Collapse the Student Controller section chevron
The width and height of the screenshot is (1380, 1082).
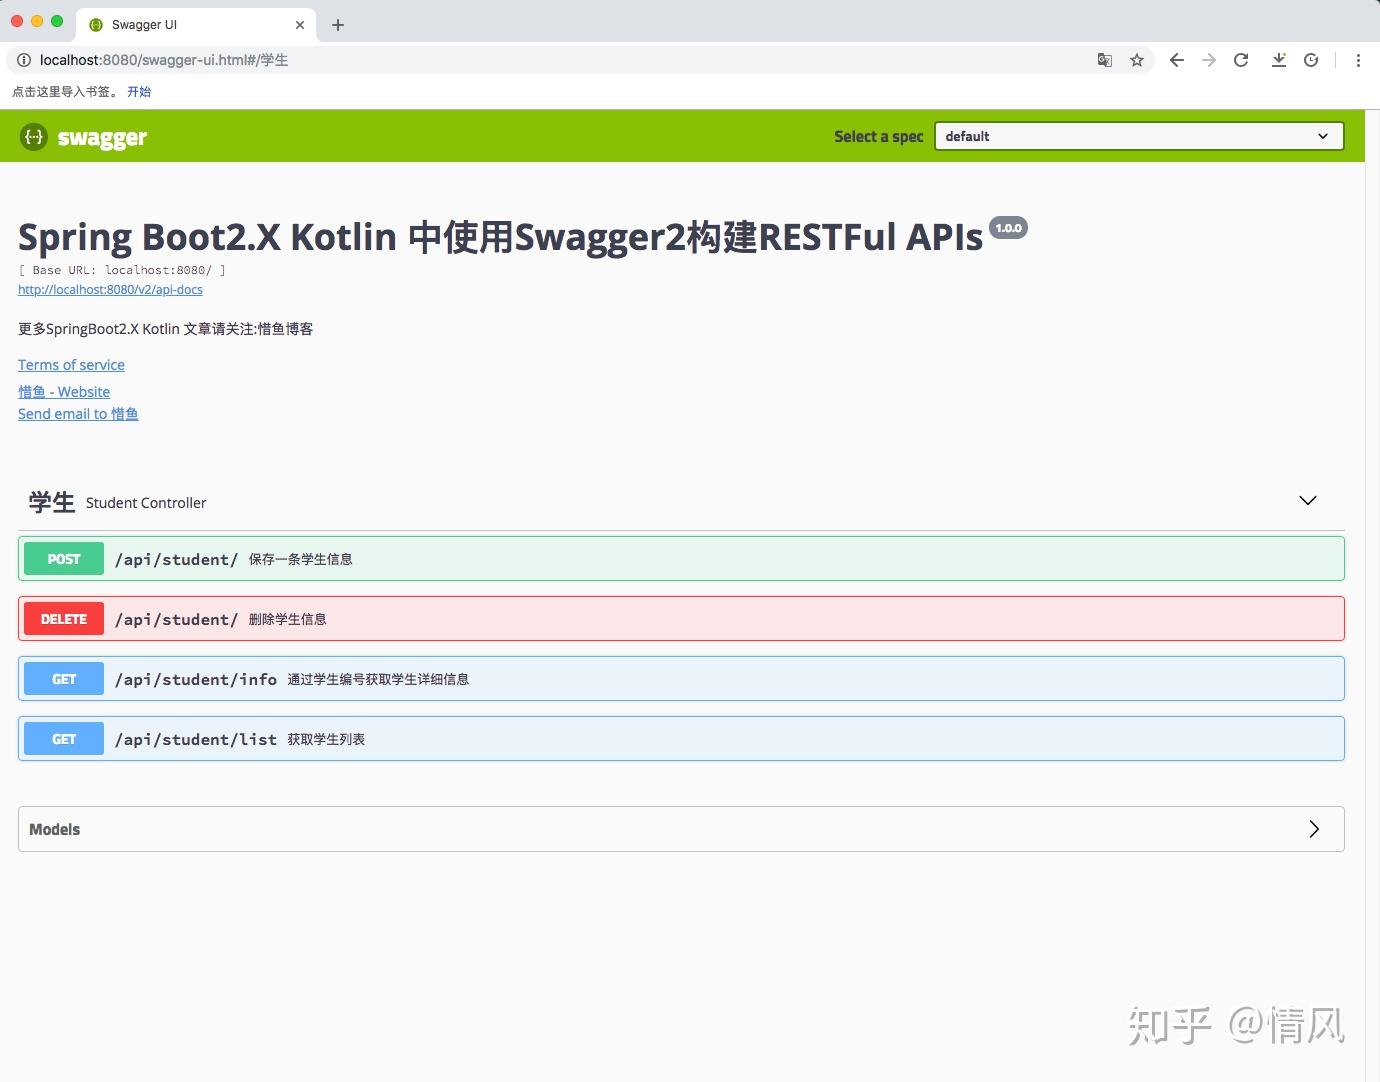click(1307, 500)
